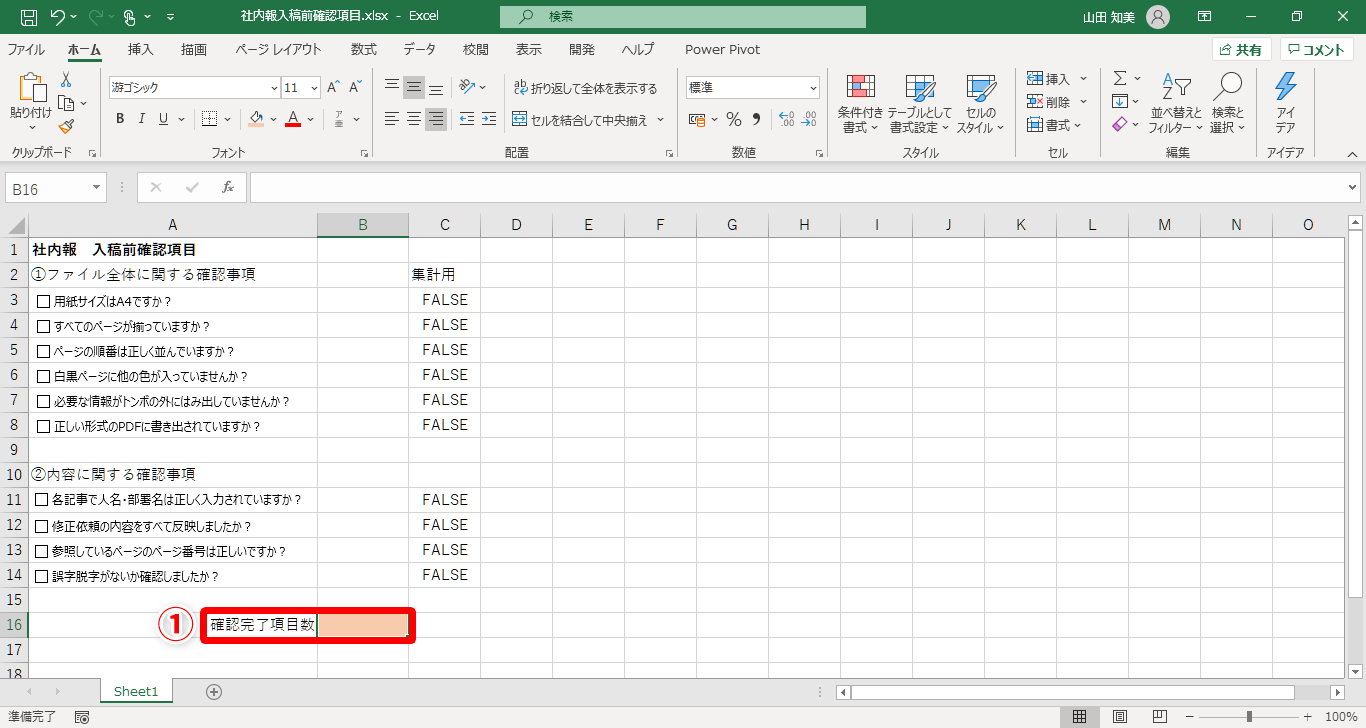The height and width of the screenshot is (728, 1366).
Task: Check the トンボの外にはみ出していませんか？ checkbox
Action: 43,401
